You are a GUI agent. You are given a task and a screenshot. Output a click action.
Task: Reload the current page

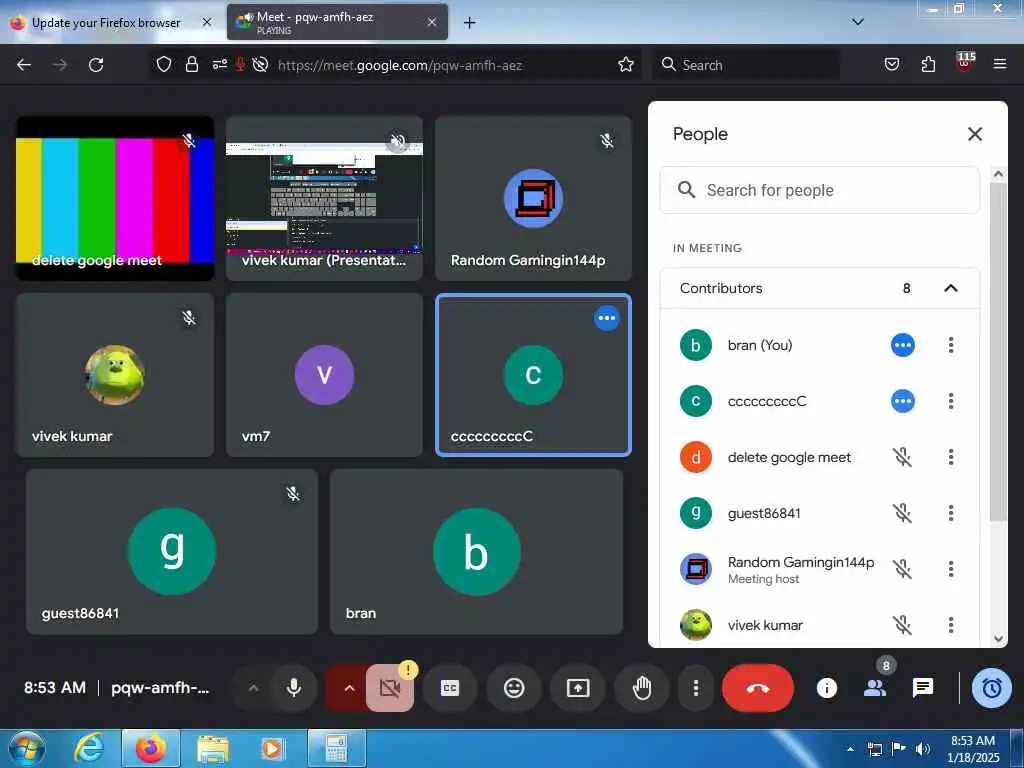(96, 65)
